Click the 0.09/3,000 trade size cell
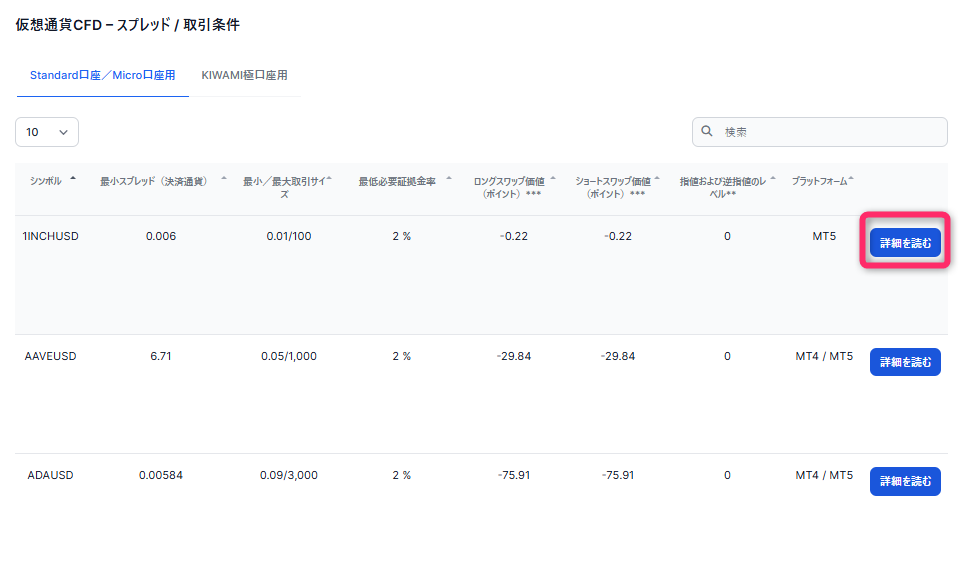The height and width of the screenshot is (567, 966). click(x=289, y=475)
